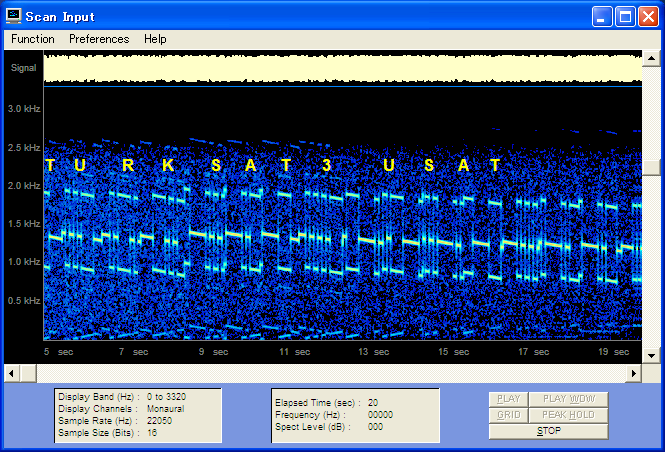
Task: Click the Scan Input window icon
Action: click(x=14, y=16)
